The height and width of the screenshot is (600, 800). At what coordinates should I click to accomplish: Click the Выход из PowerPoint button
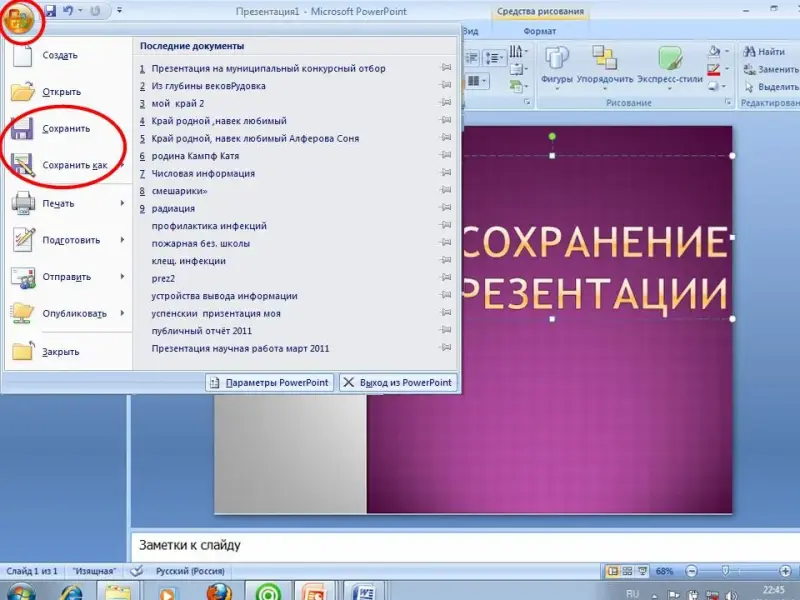pos(397,382)
